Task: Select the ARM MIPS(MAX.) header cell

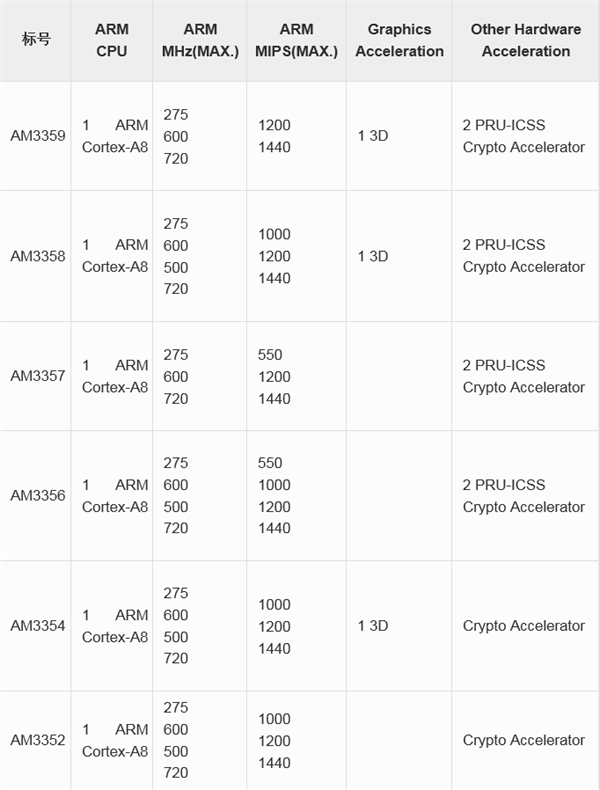Action: [x=296, y=40]
